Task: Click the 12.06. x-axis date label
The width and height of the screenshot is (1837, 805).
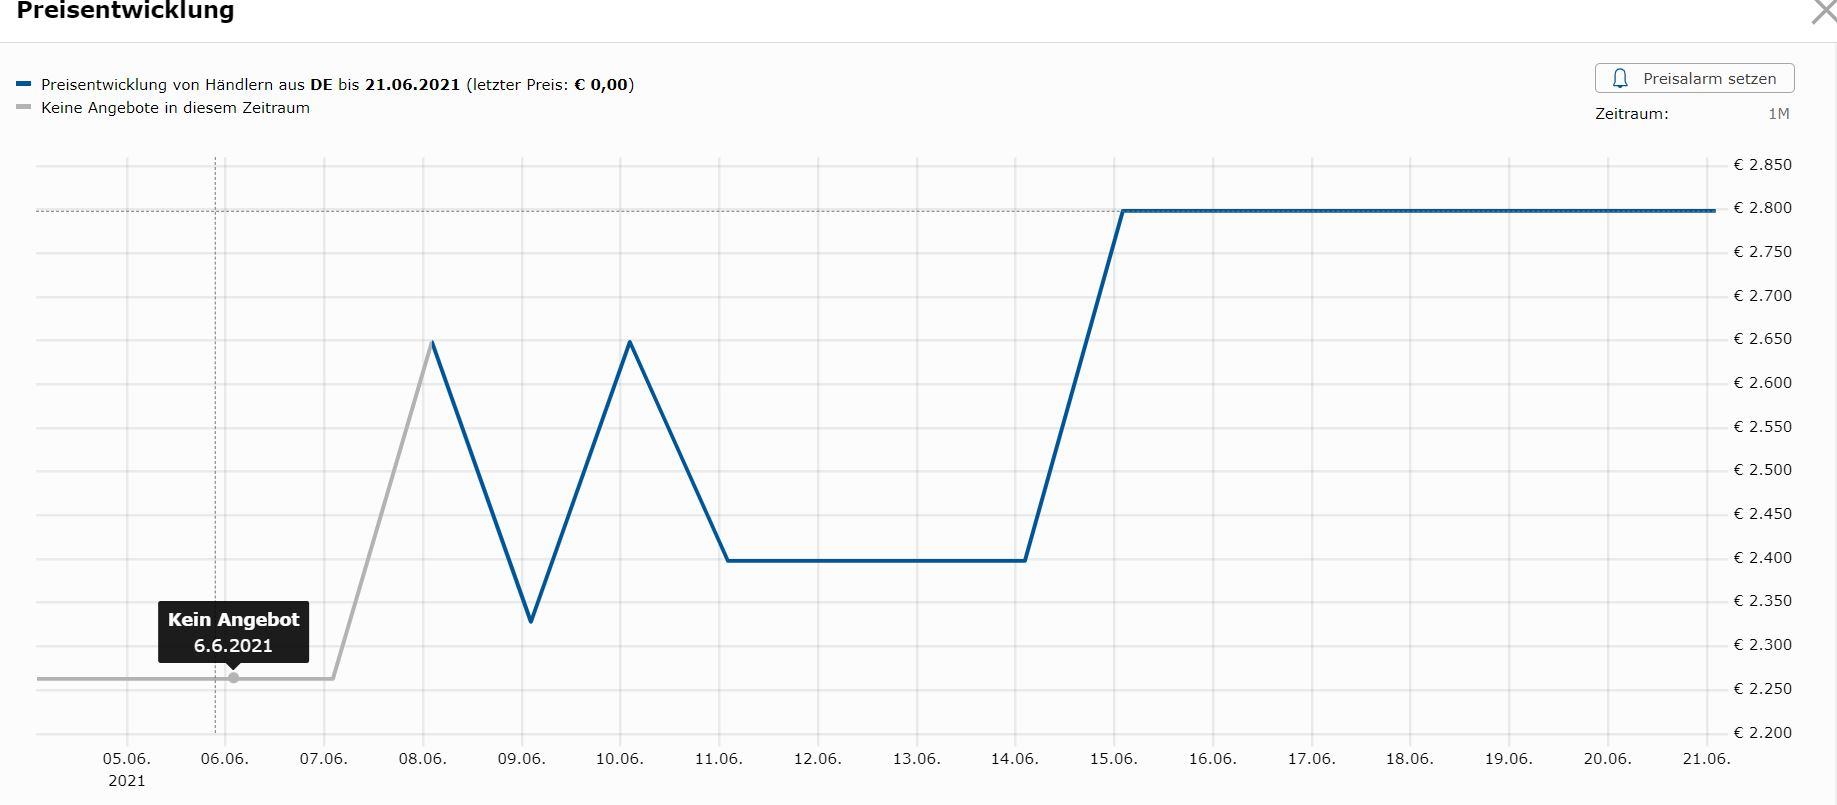Action: coord(817,759)
